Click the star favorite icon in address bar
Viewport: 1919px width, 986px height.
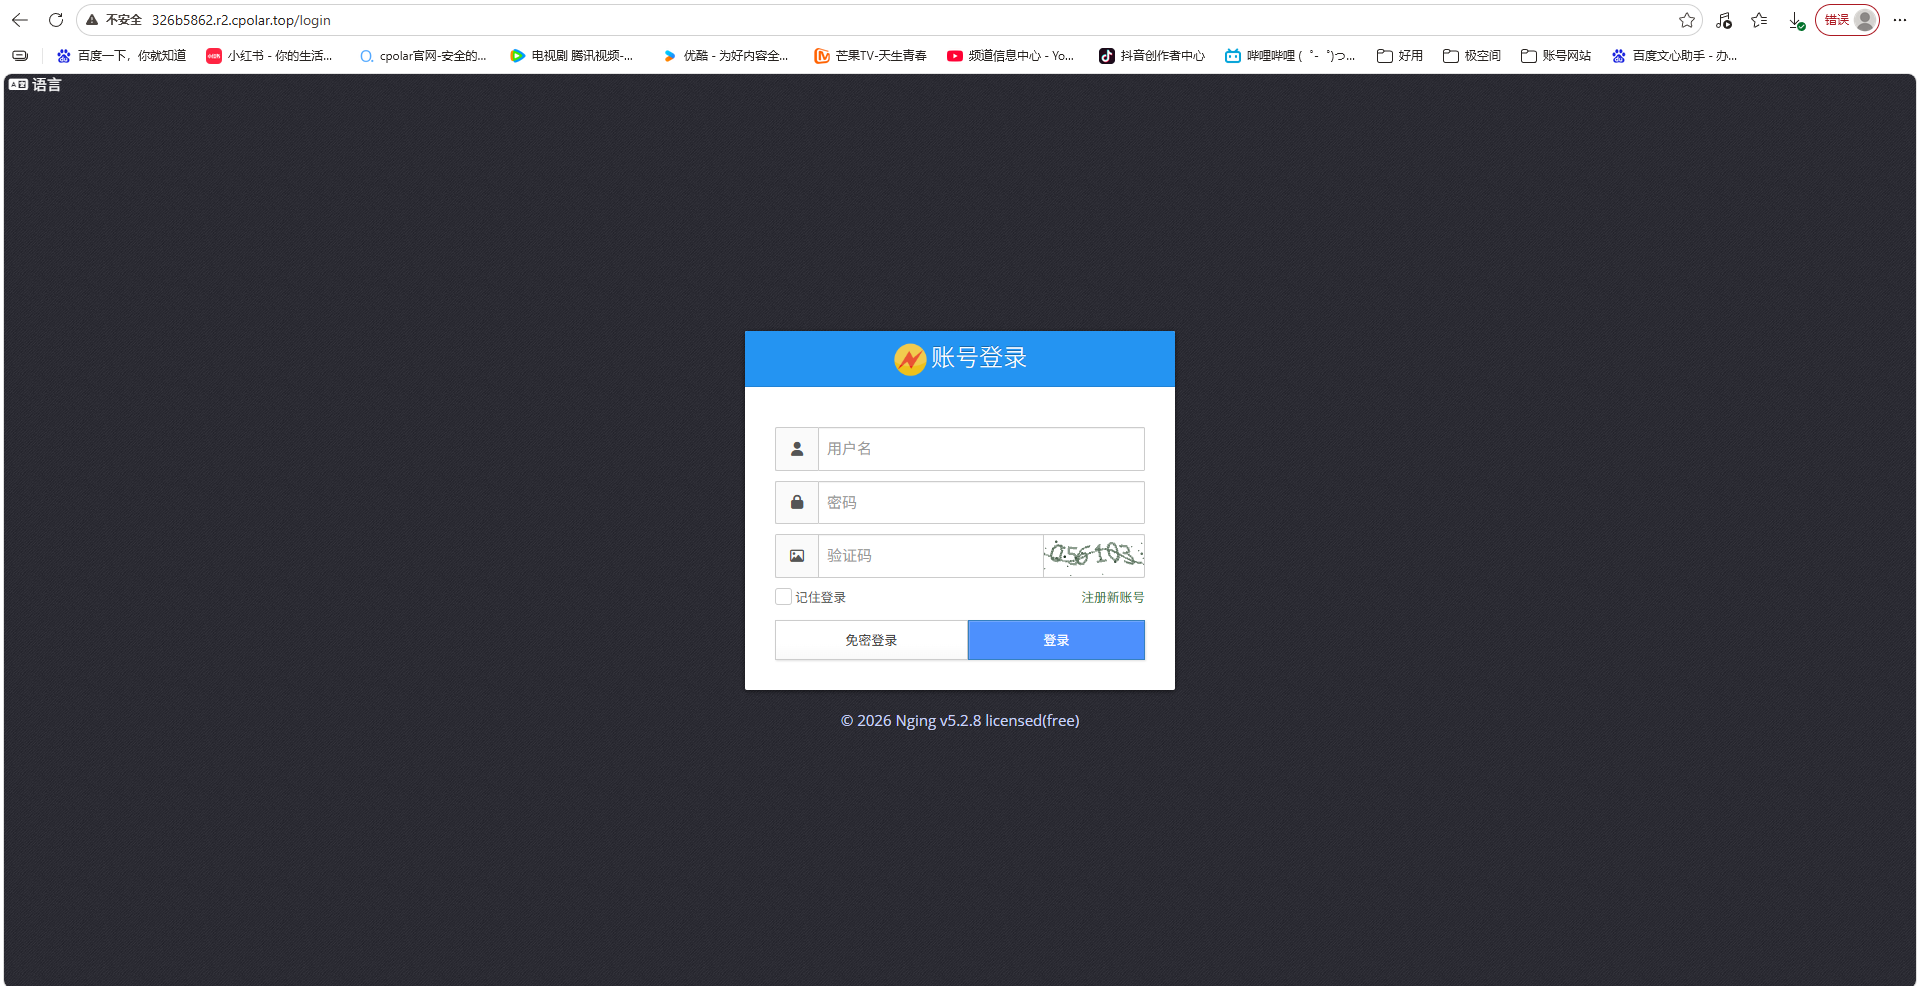(x=1687, y=20)
